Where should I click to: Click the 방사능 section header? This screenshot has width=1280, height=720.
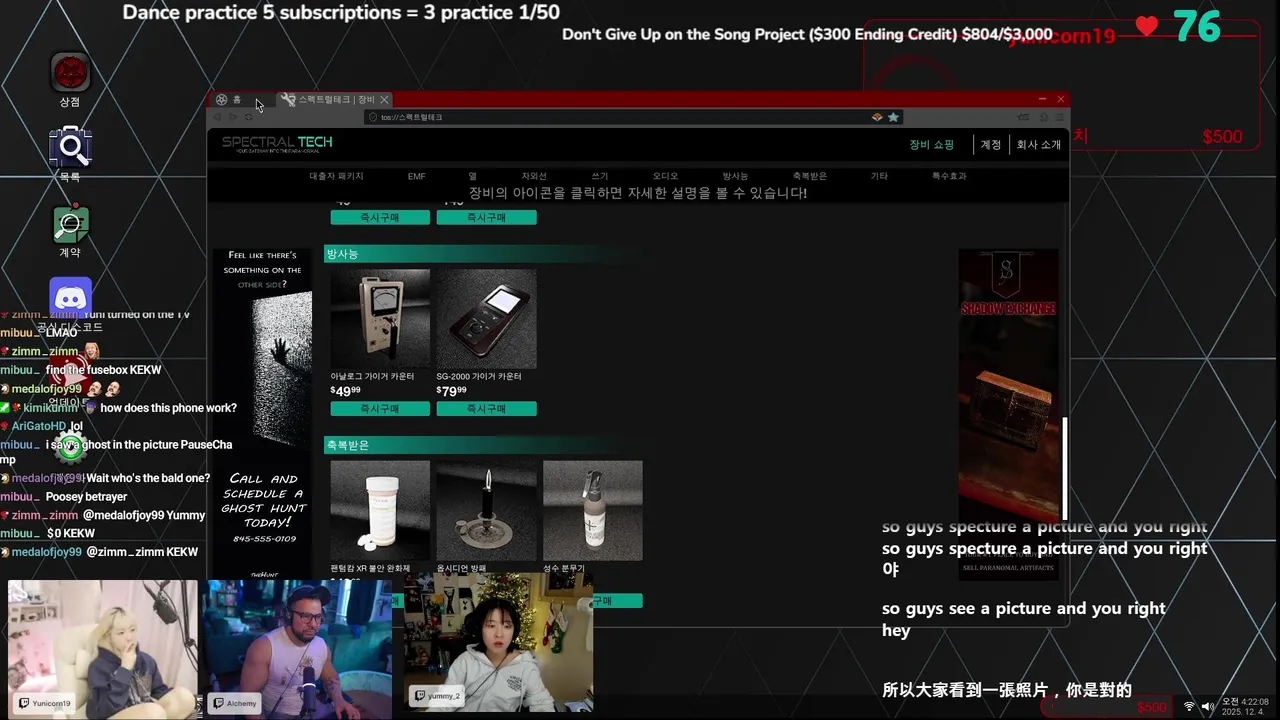click(484, 254)
